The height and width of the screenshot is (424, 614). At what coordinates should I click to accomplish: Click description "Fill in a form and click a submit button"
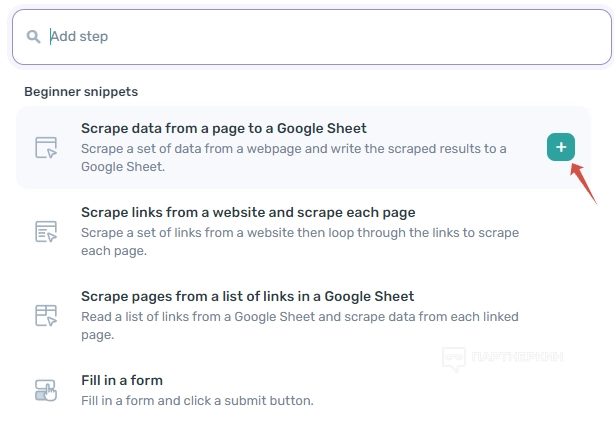pos(197,400)
